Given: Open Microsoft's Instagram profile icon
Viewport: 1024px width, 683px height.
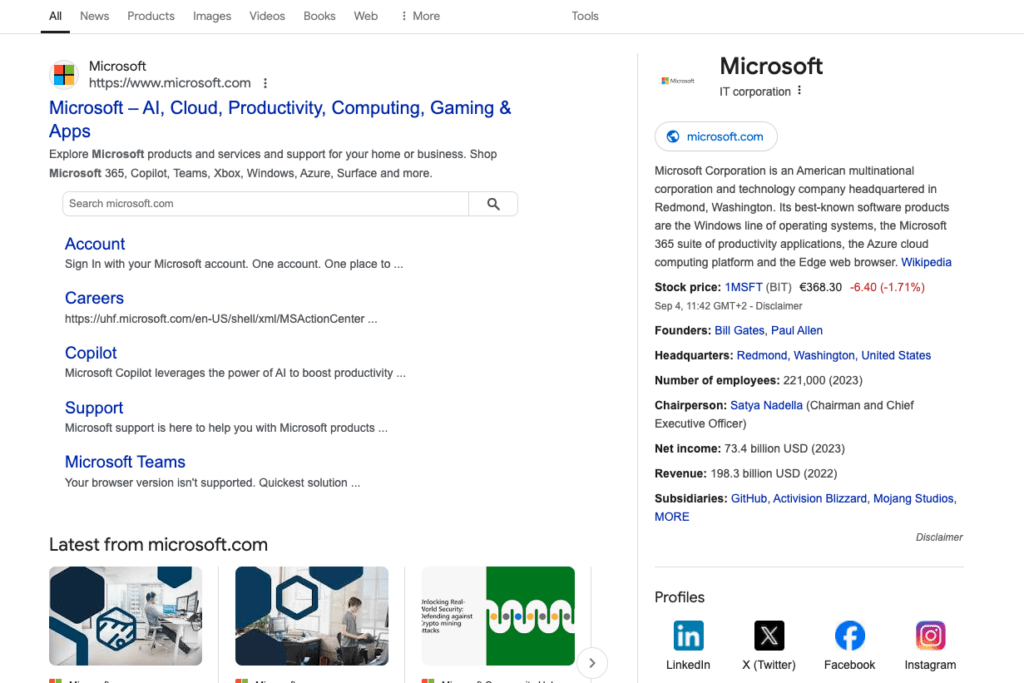Looking at the screenshot, I should 930,635.
